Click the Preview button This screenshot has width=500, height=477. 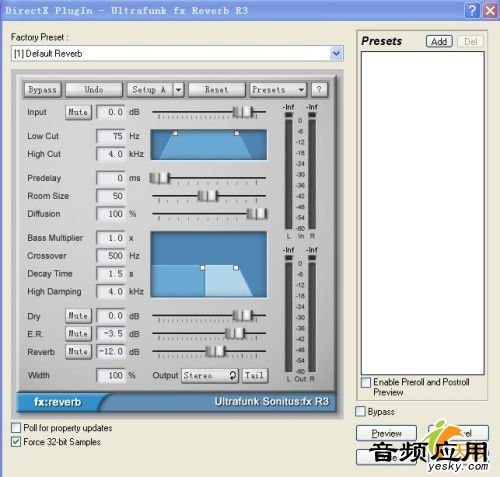pyautogui.click(x=386, y=433)
